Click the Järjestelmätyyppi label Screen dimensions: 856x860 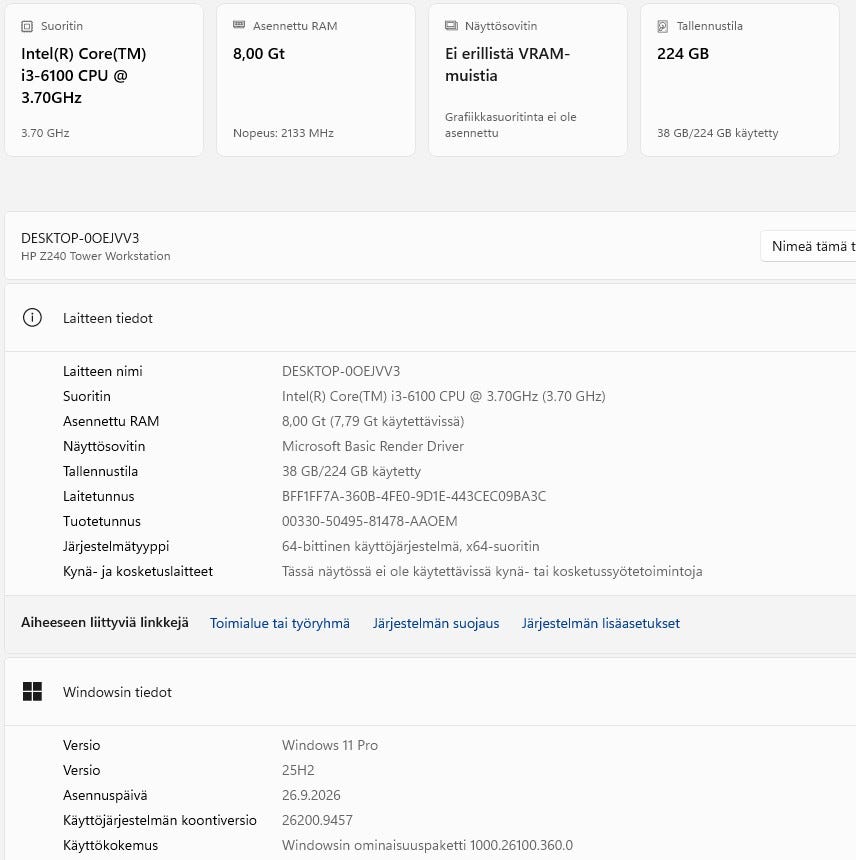[116, 546]
